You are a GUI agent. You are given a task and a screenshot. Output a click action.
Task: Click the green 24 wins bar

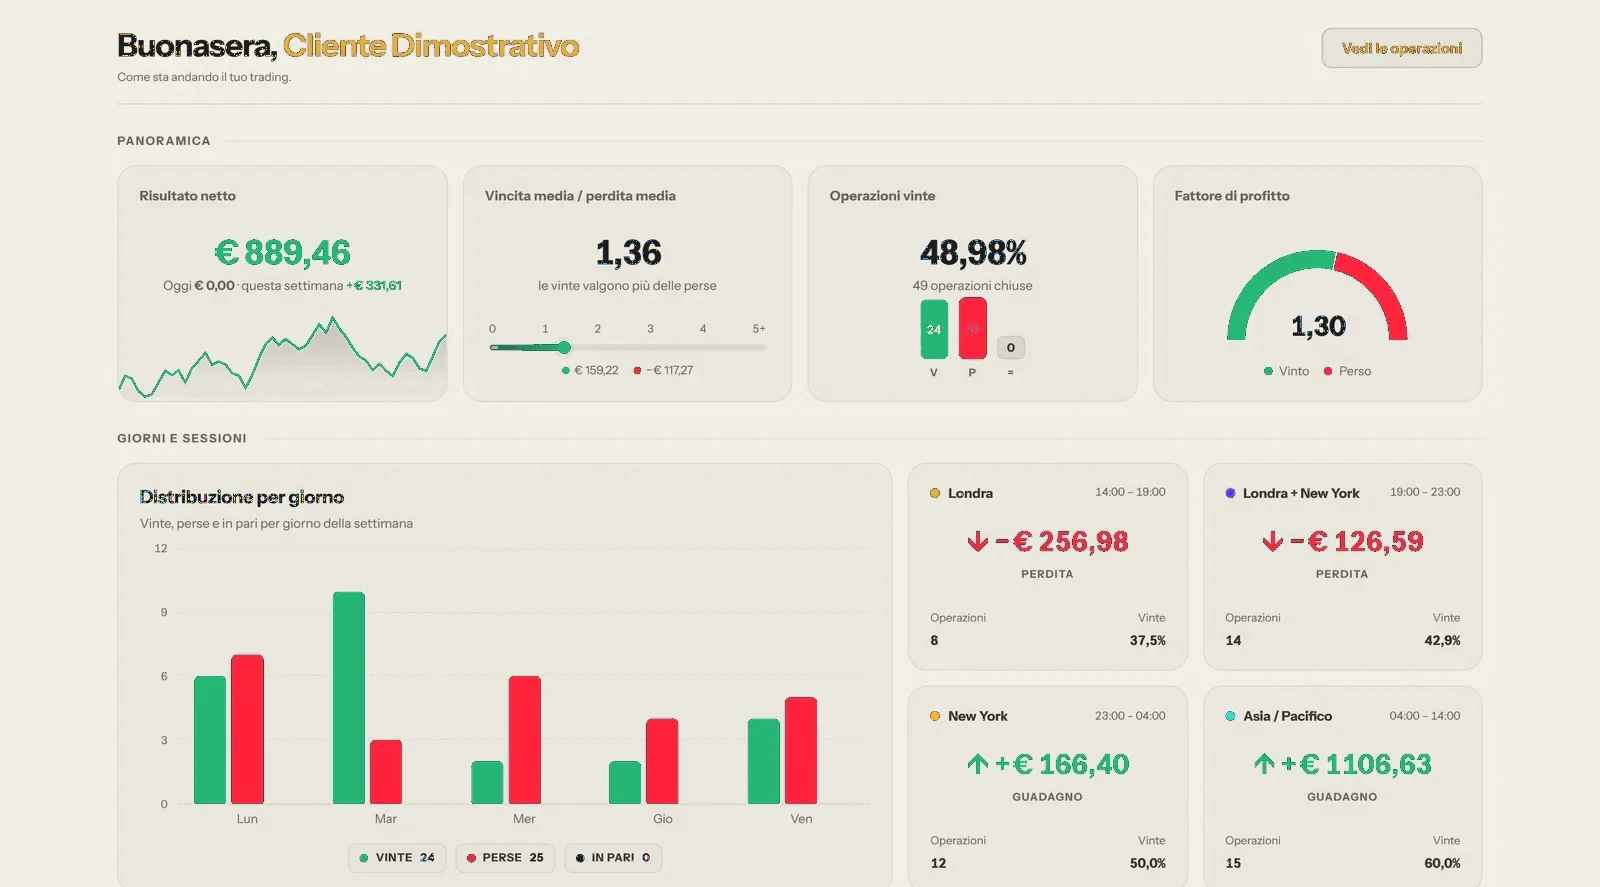(x=934, y=329)
